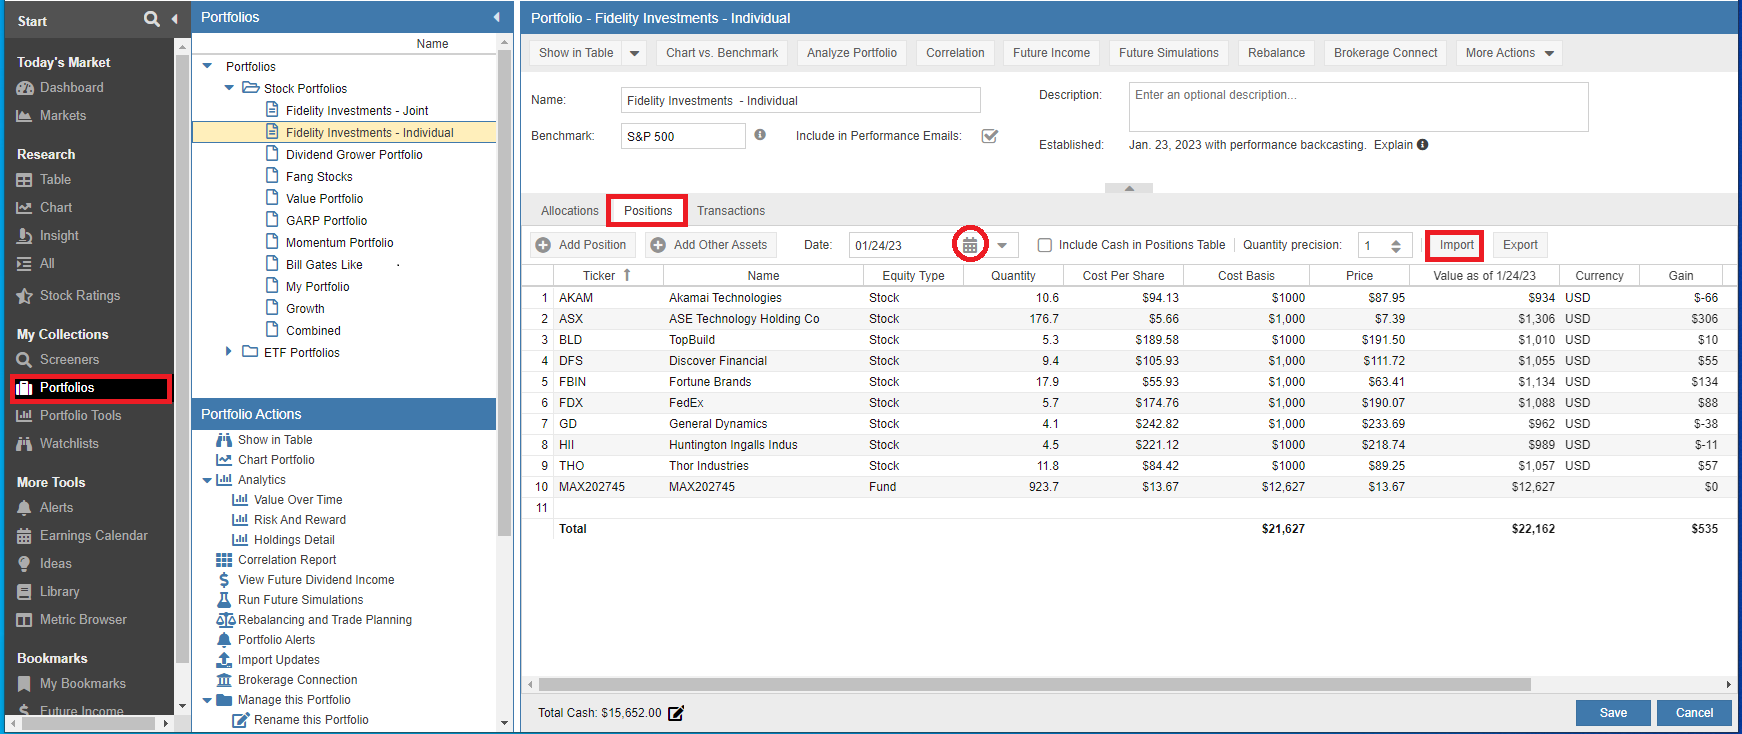Switch to Transactions tab
This screenshot has height=734, width=1742.
point(731,211)
